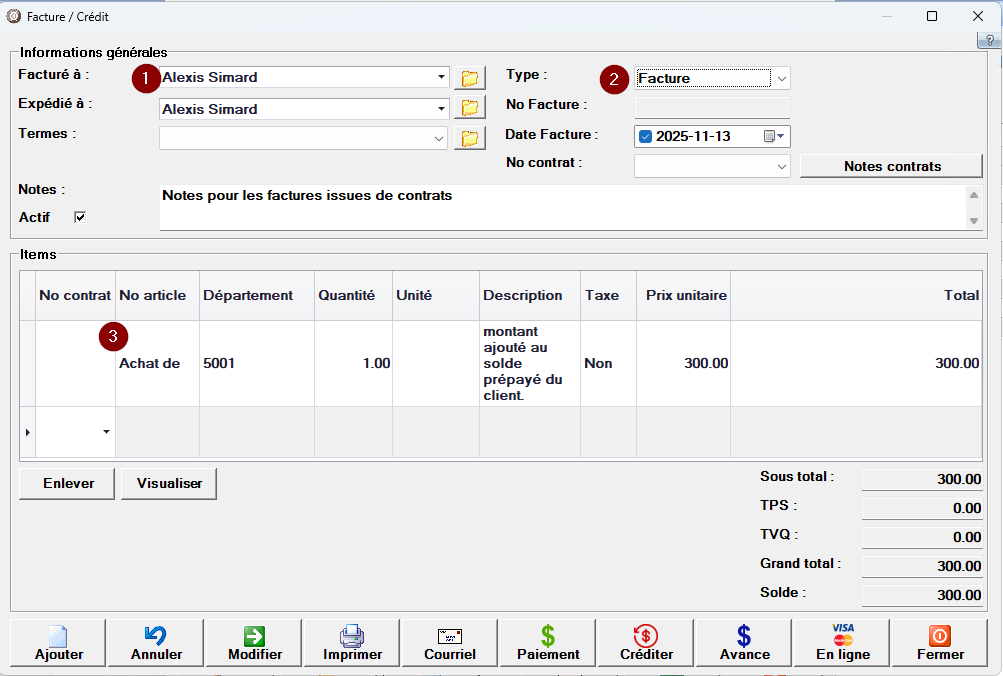Click inside the Notes text field
1003x676 pixels.
tap(560, 207)
